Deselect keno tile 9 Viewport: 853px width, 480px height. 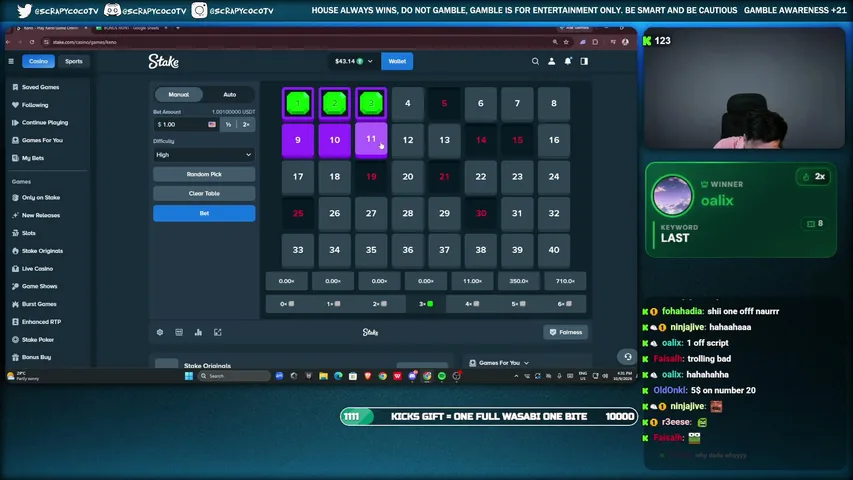[x=298, y=140]
